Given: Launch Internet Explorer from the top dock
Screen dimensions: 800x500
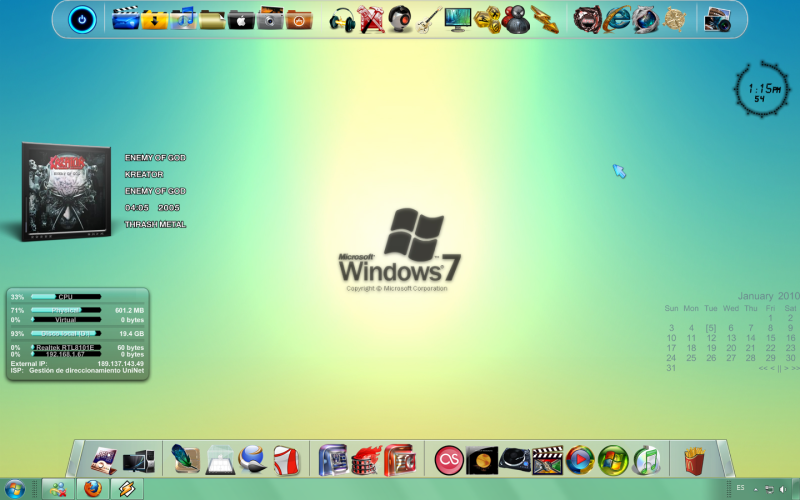Looking at the screenshot, I should pyautogui.click(x=617, y=20).
